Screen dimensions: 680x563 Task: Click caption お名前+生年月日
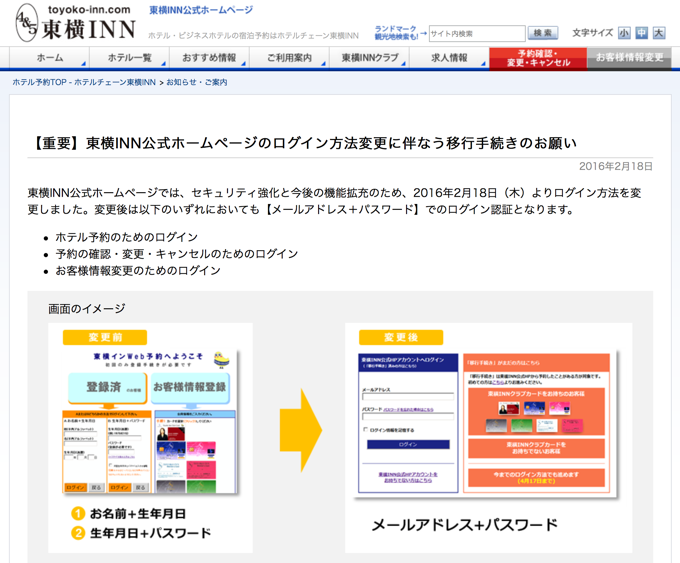(x=138, y=514)
